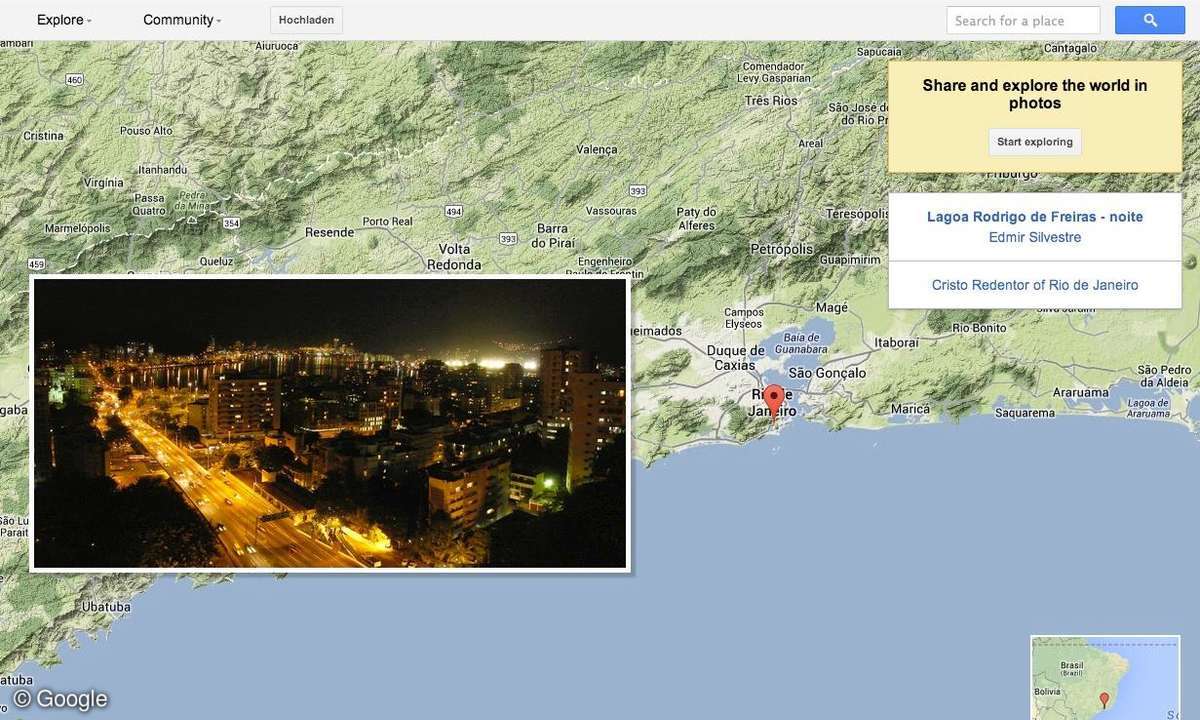Image resolution: width=1200 pixels, height=720 pixels.
Task: Open the night city photo thumbnail
Action: tap(330, 423)
